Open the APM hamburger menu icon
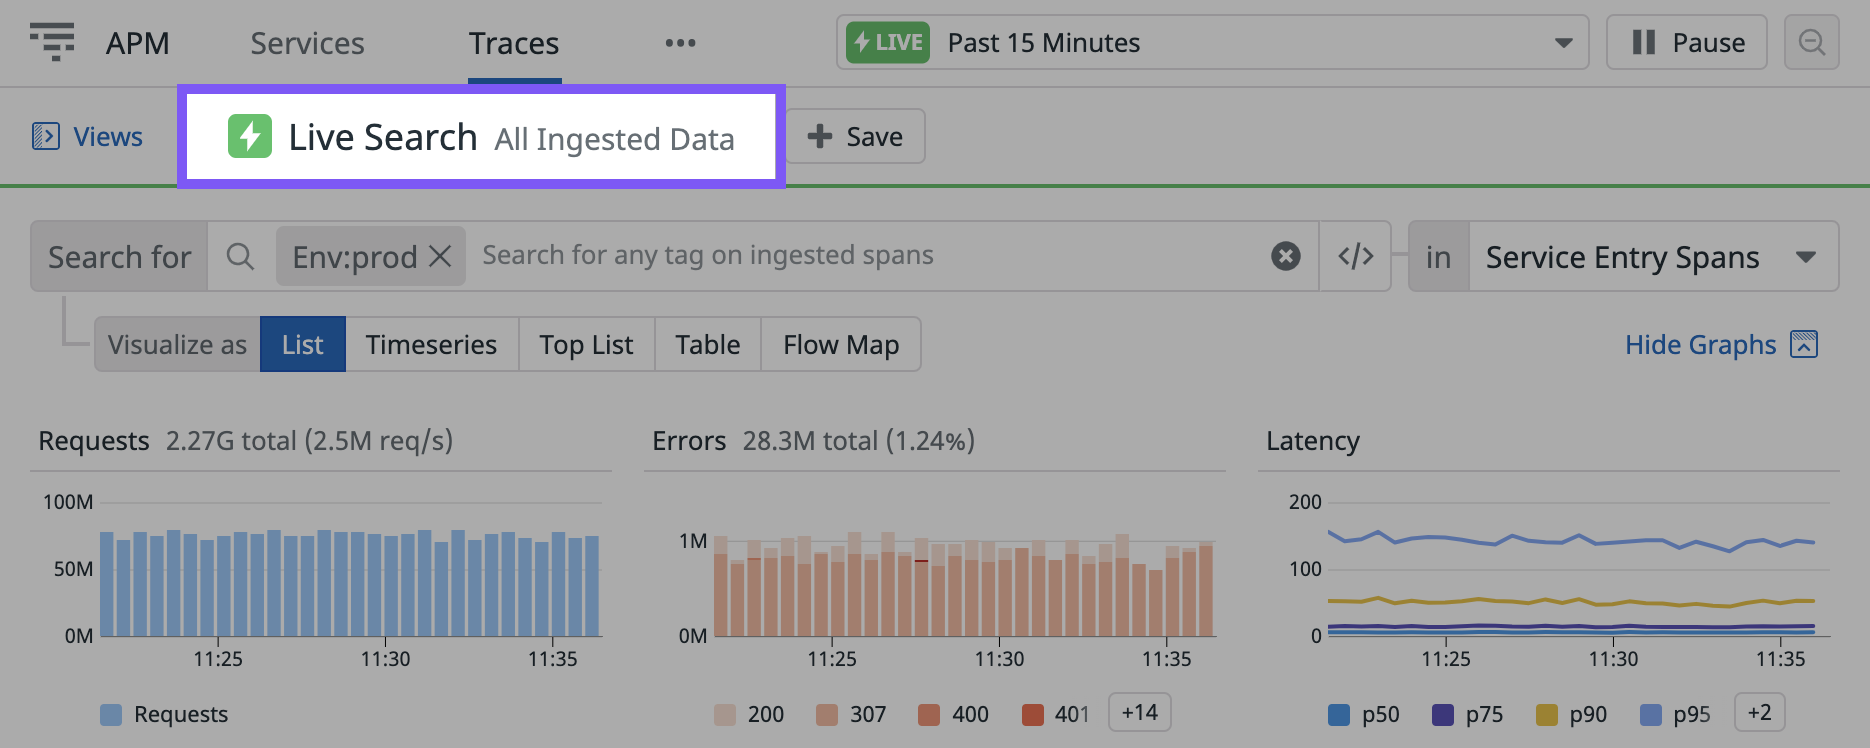The width and height of the screenshot is (1870, 748). 52,42
